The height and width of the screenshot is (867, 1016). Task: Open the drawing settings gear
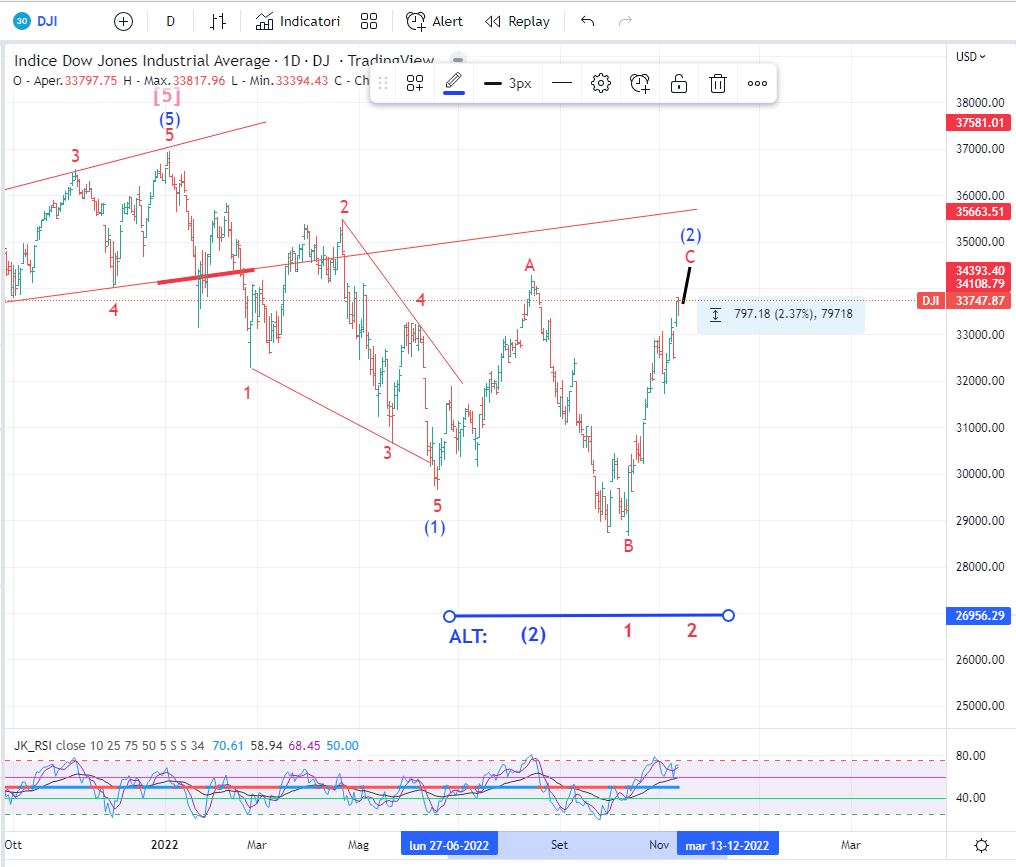[x=601, y=83]
